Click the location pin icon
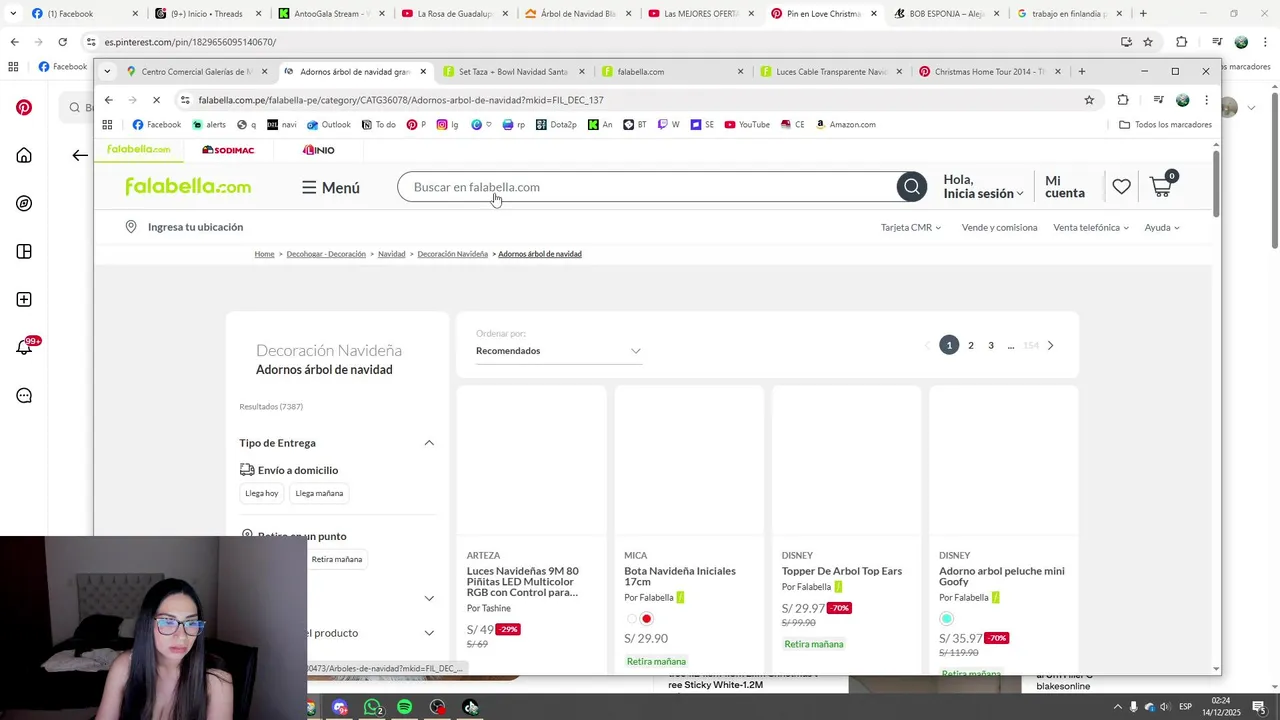The image size is (1280, 720). 131,227
